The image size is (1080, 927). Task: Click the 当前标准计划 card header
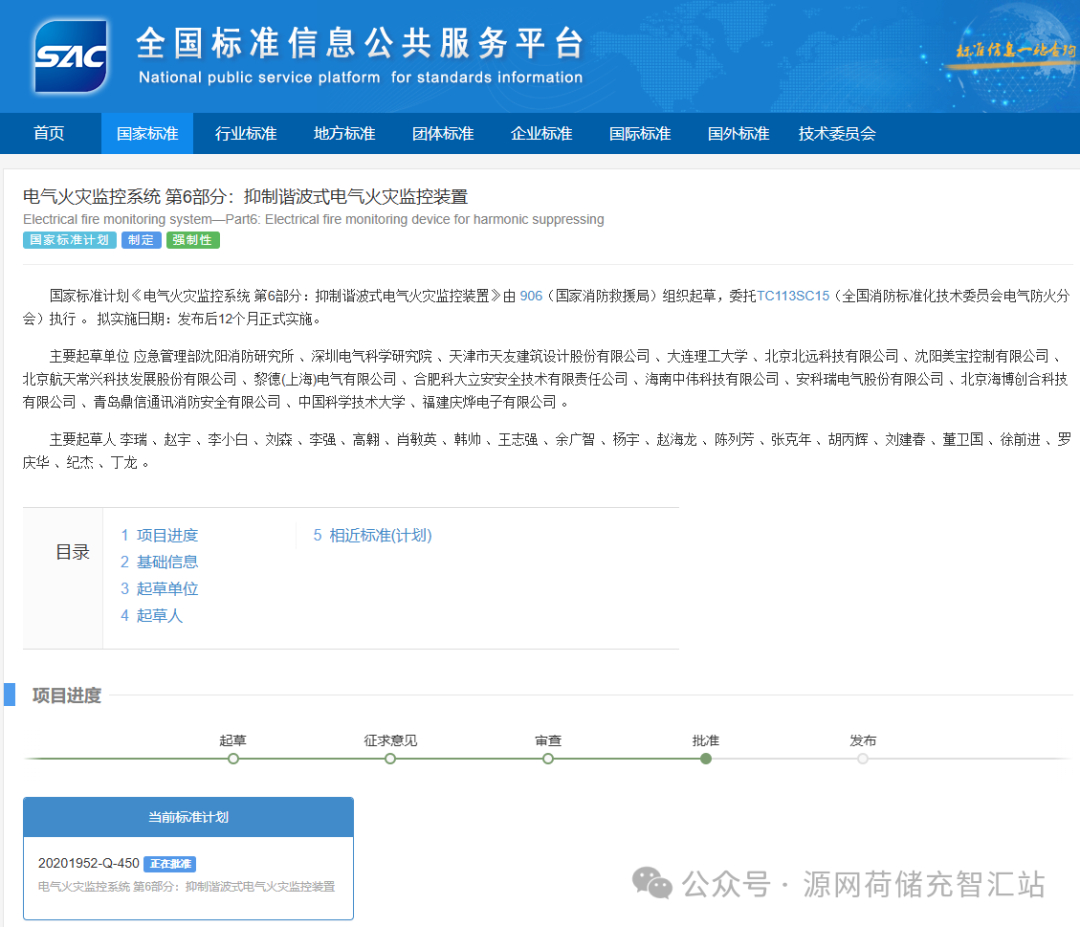[x=188, y=817]
